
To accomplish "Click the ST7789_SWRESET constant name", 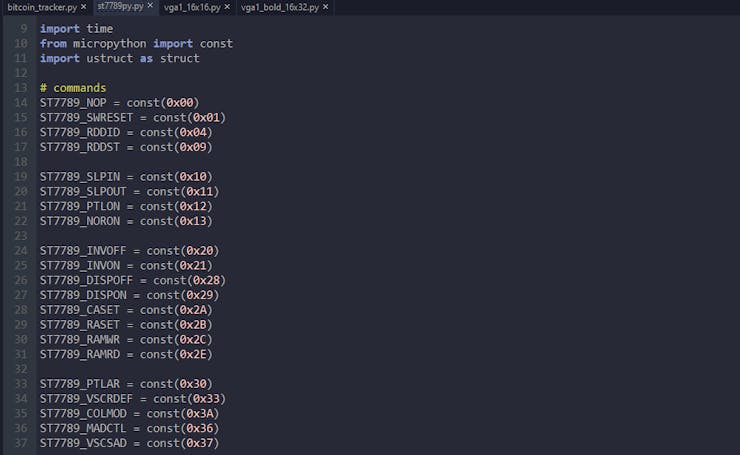I will tap(86, 118).
